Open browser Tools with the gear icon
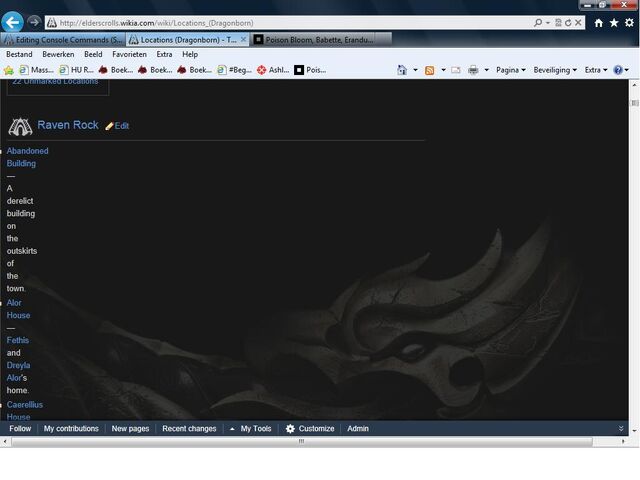 point(629,23)
